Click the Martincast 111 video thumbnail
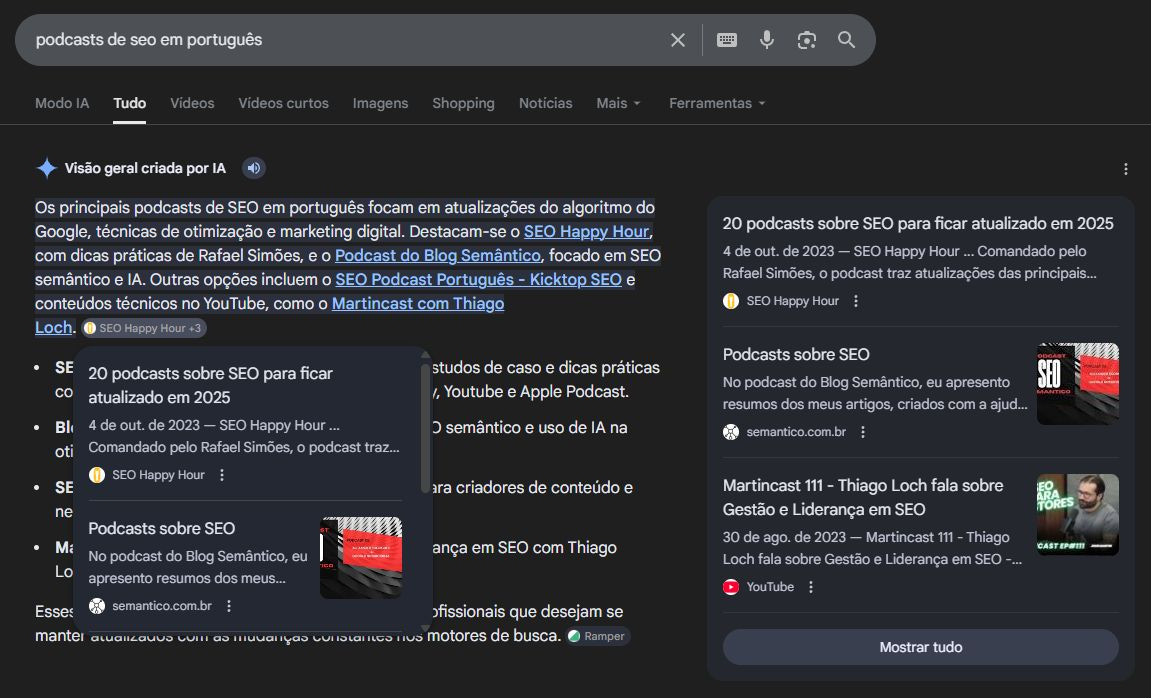 tap(1078, 515)
